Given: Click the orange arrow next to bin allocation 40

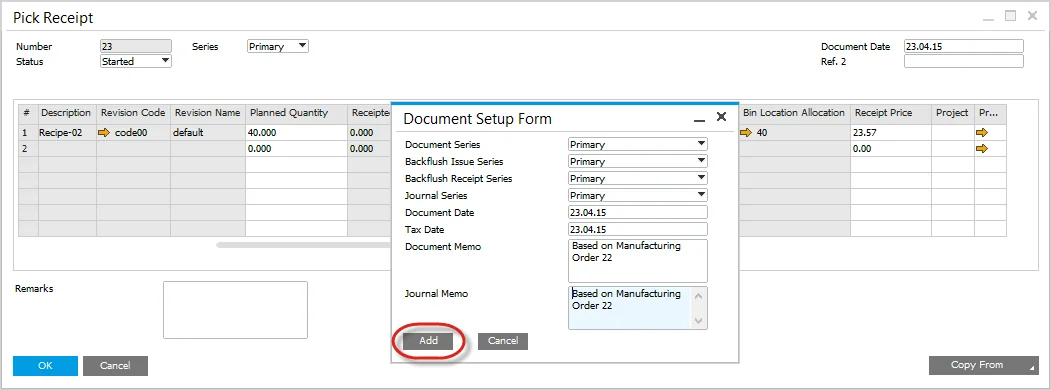Looking at the screenshot, I should click(747, 133).
